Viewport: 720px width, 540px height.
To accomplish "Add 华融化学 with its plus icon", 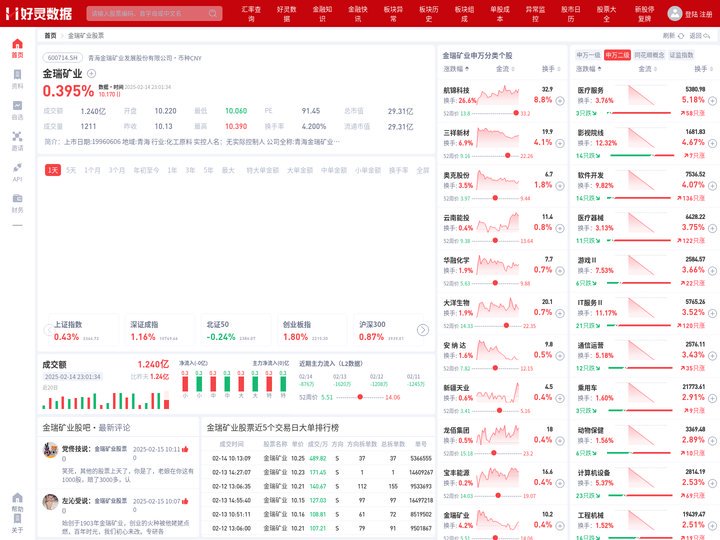I will click(x=560, y=270).
